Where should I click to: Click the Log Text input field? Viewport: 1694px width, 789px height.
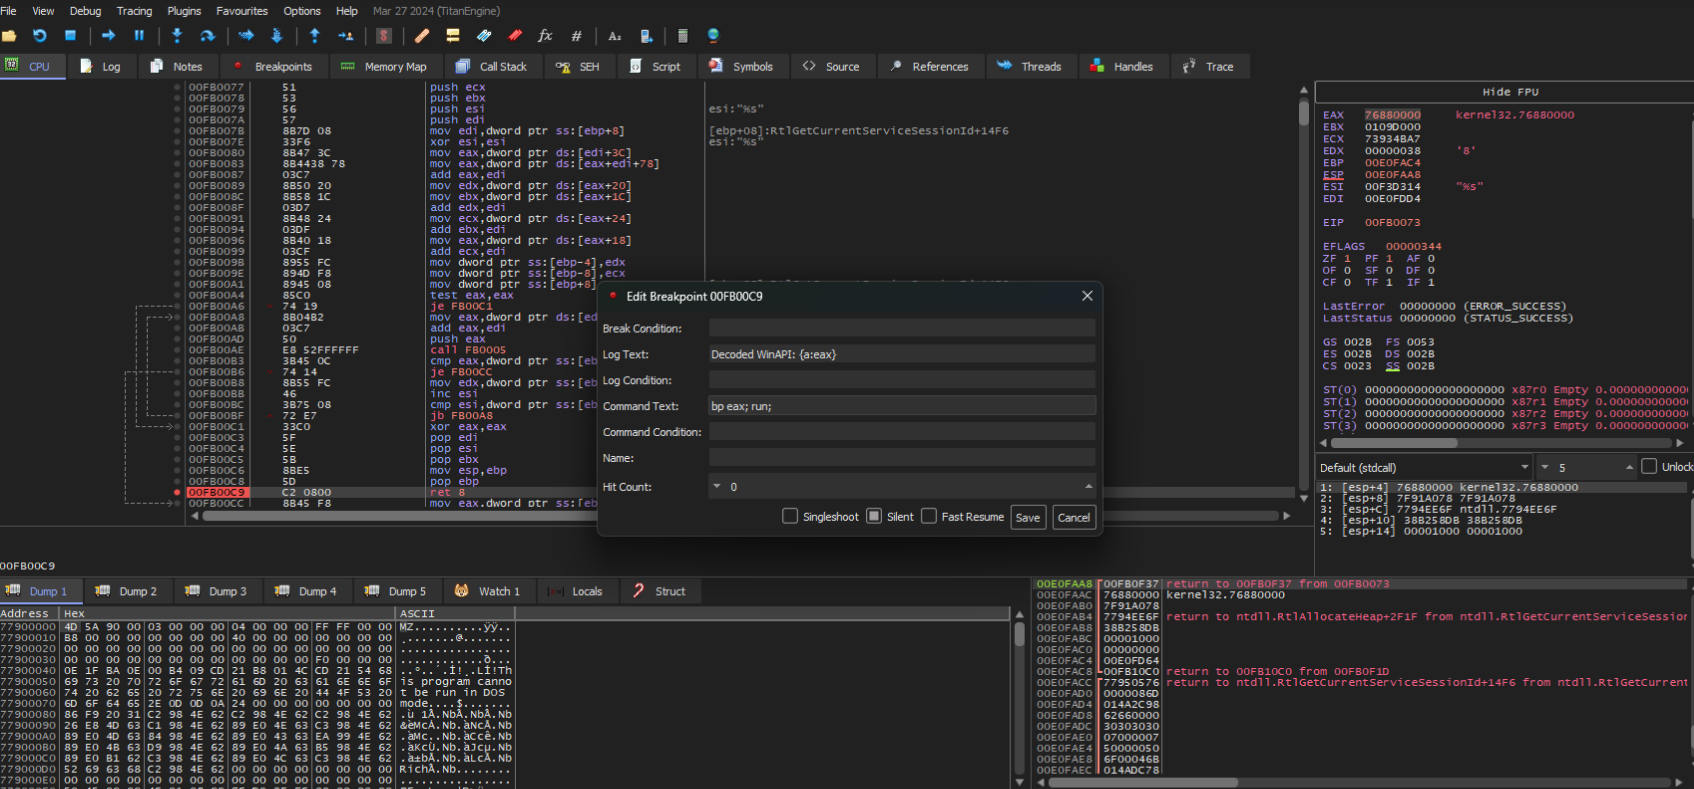pos(902,354)
